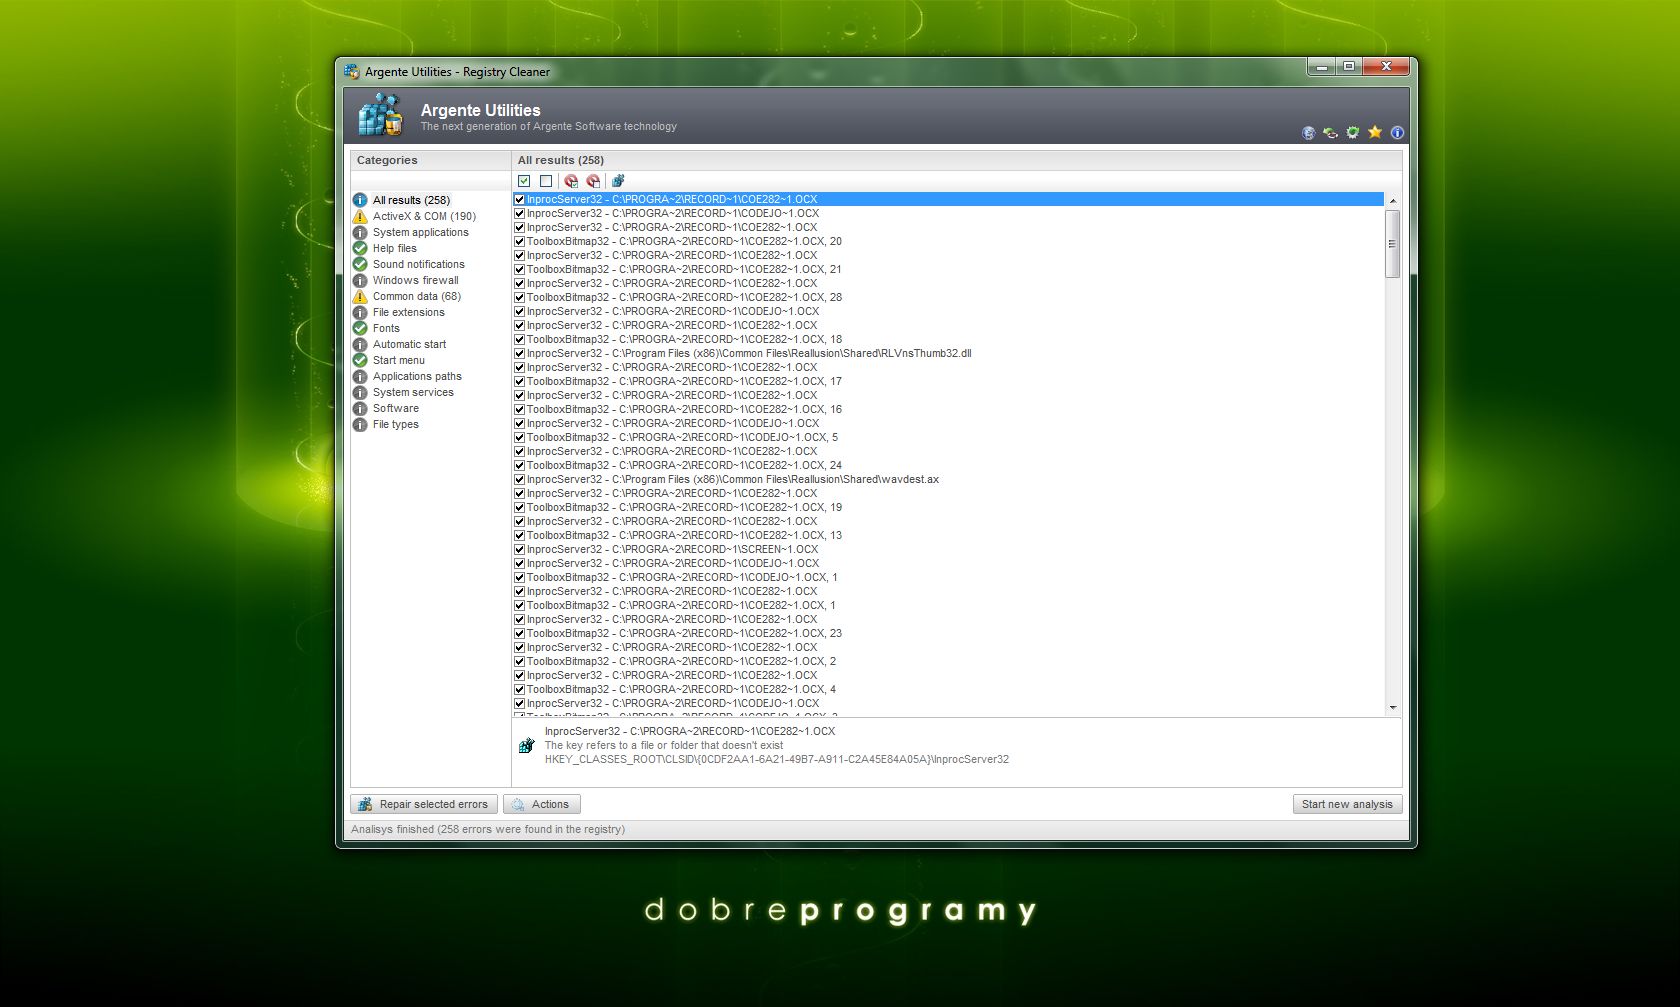Click the warning icon beside Common data (68)
Viewport: 1680px width, 1007px height.
(x=360, y=296)
